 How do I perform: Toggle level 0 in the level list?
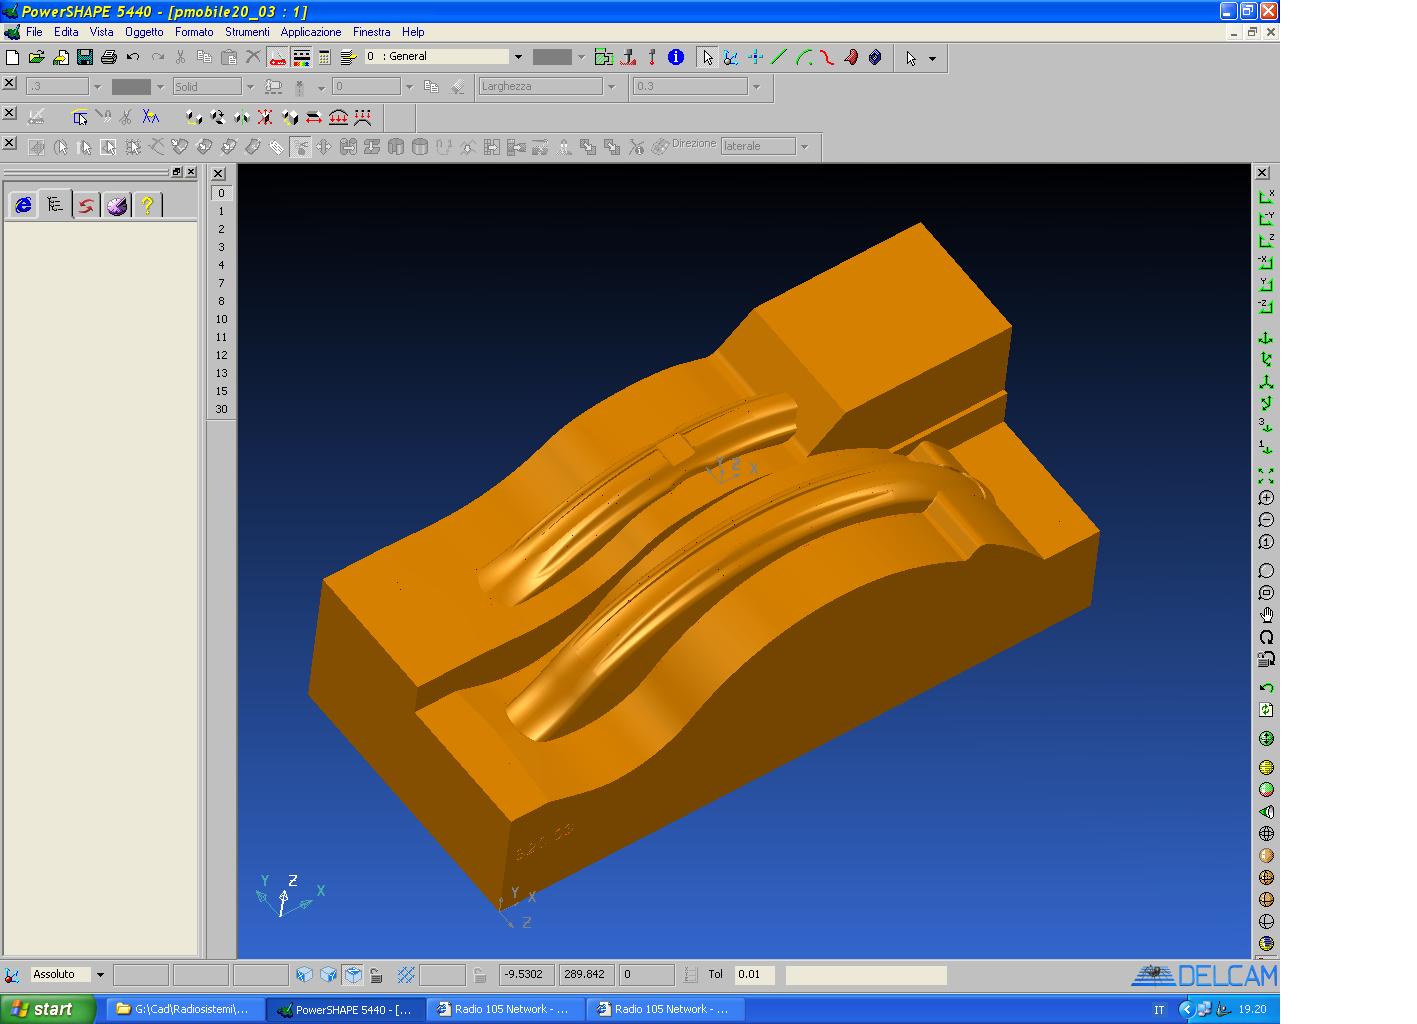pos(221,193)
